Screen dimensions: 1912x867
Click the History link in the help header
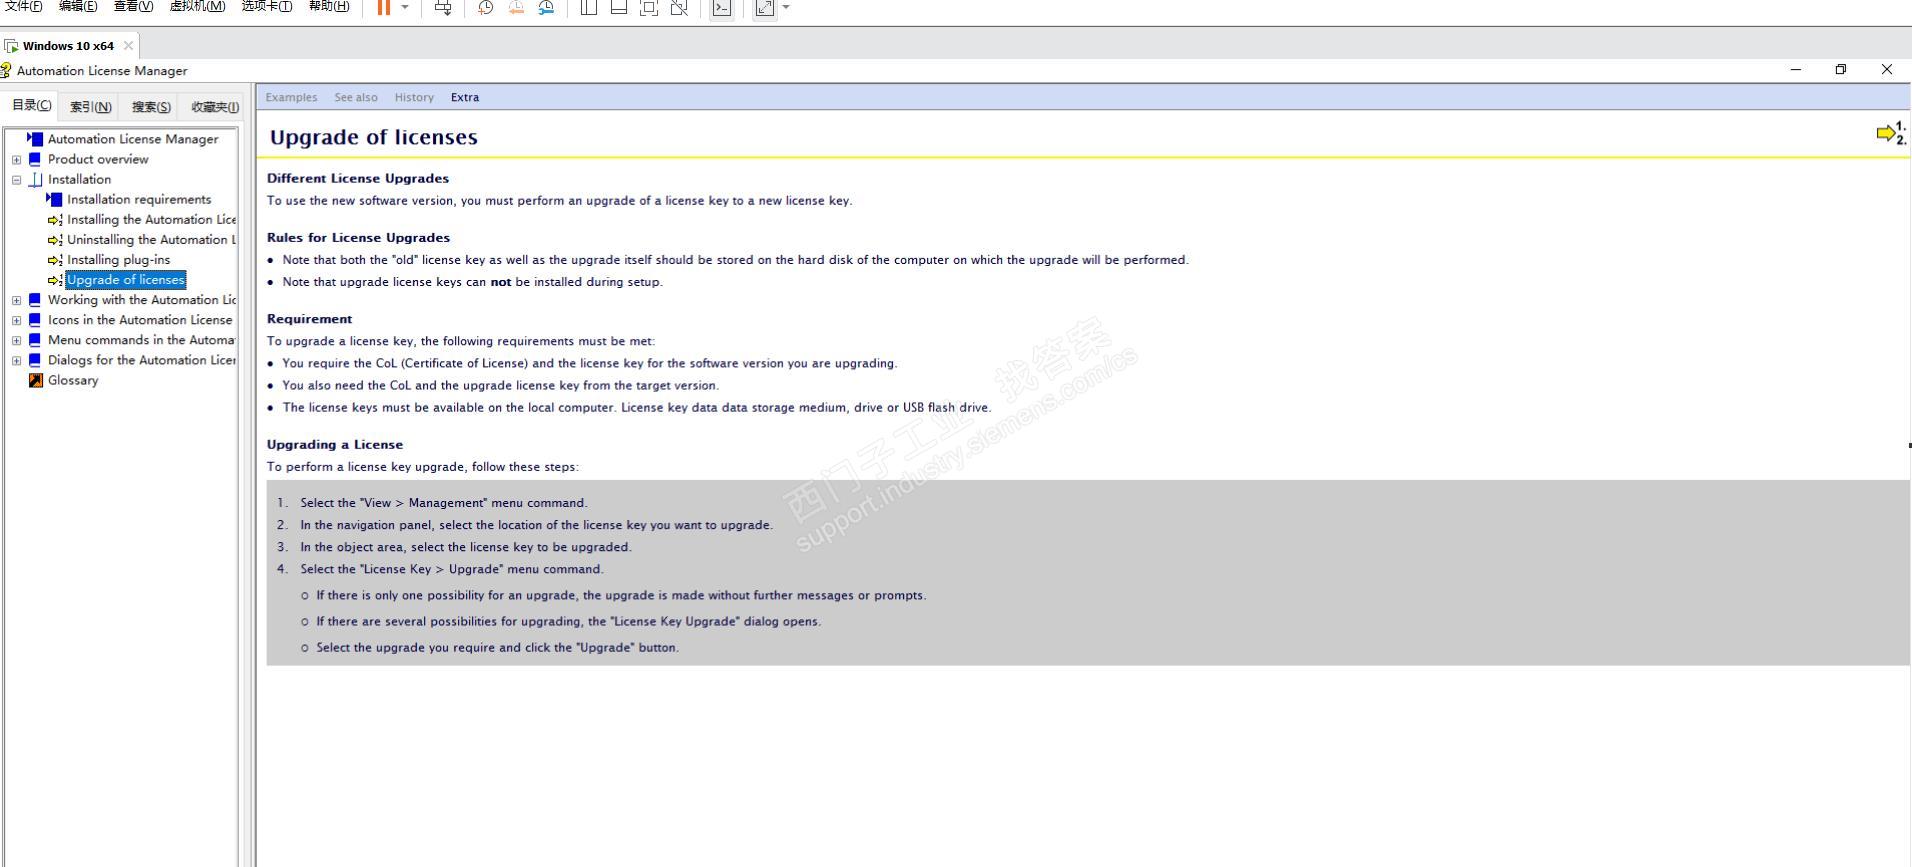pos(414,97)
